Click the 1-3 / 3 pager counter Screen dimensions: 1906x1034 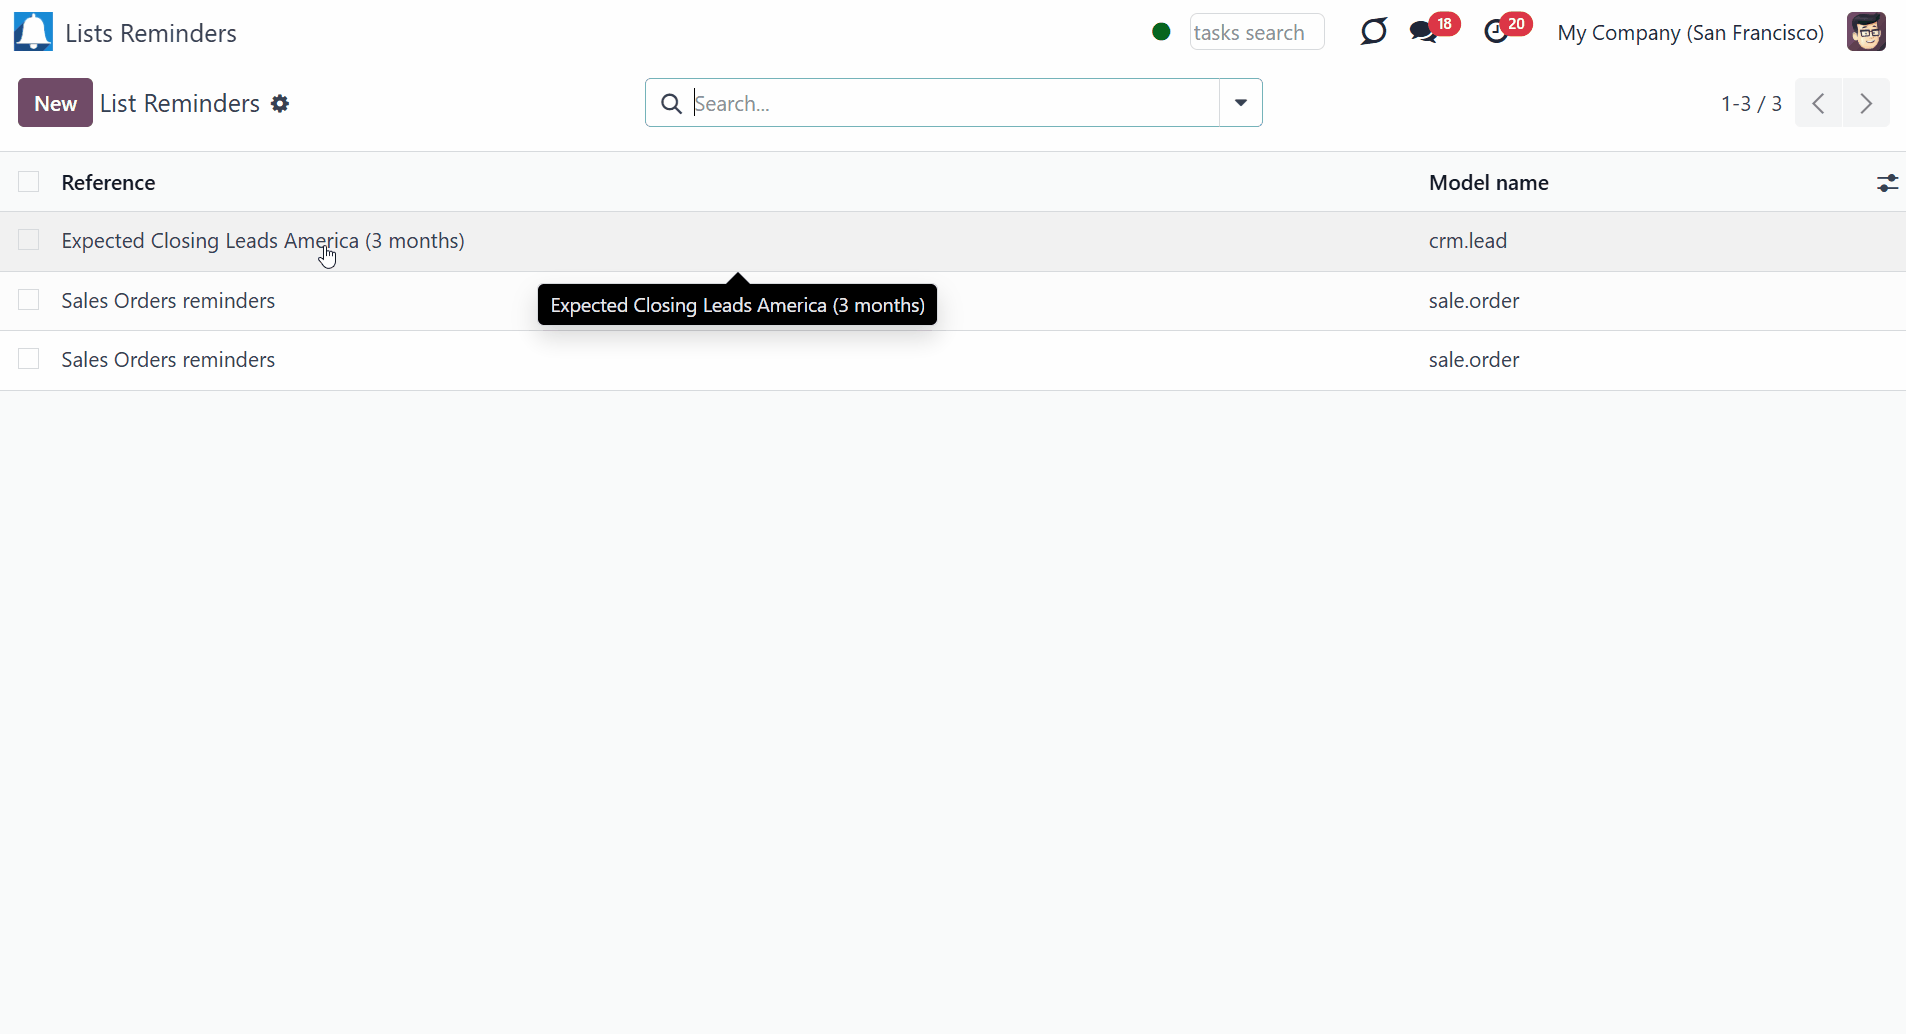tap(1751, 104)
